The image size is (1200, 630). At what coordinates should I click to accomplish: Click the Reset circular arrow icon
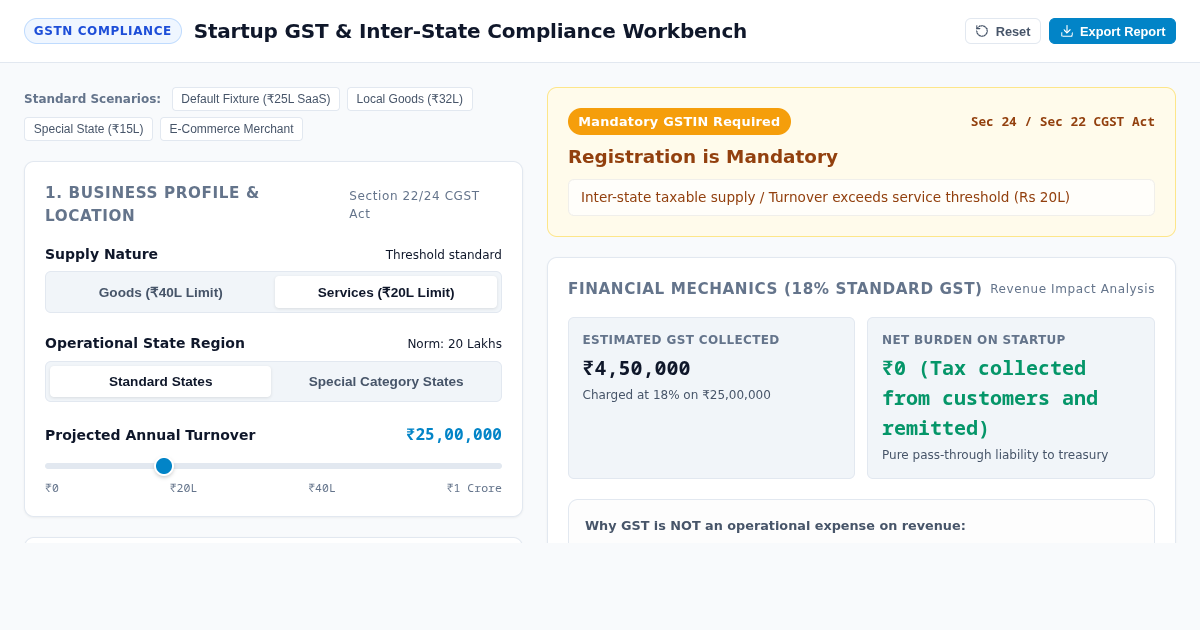pos(982,31)
